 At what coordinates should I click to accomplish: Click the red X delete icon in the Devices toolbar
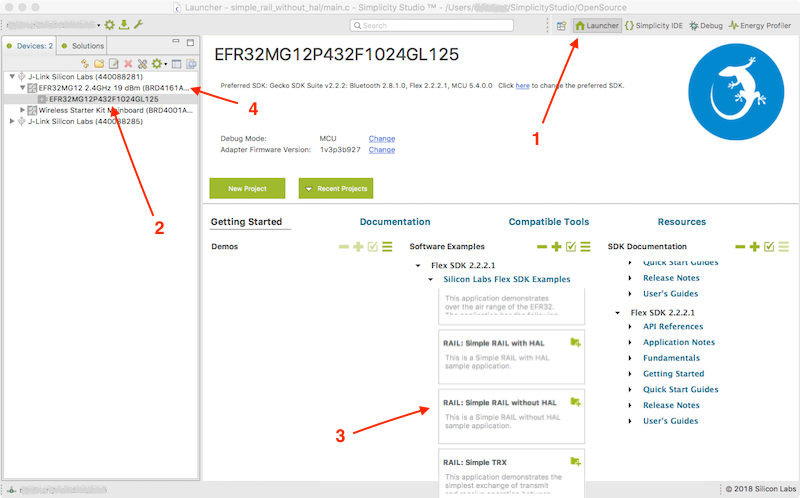pyautogui.click(x=128, y=64)
